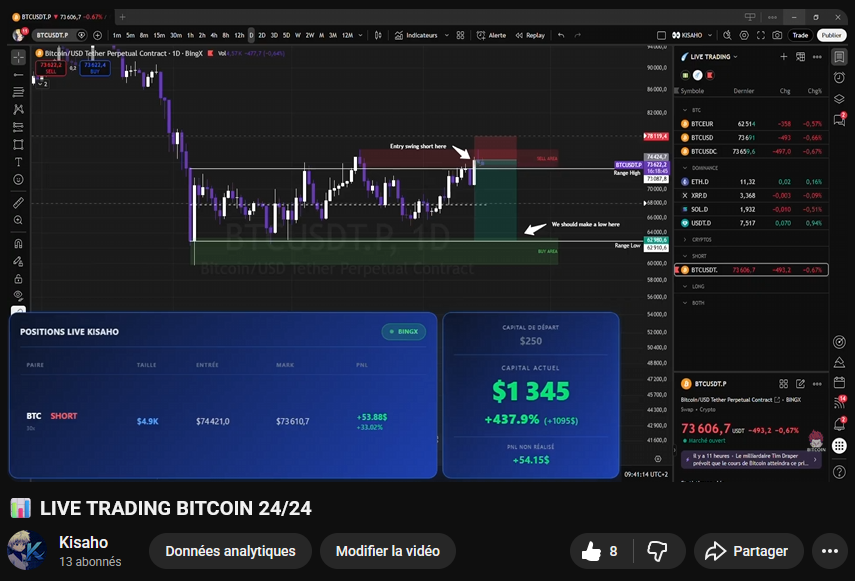This screenshot has width=855, height=581.
Task: Activate the zoom-in tool
Action: click(19, 220)
